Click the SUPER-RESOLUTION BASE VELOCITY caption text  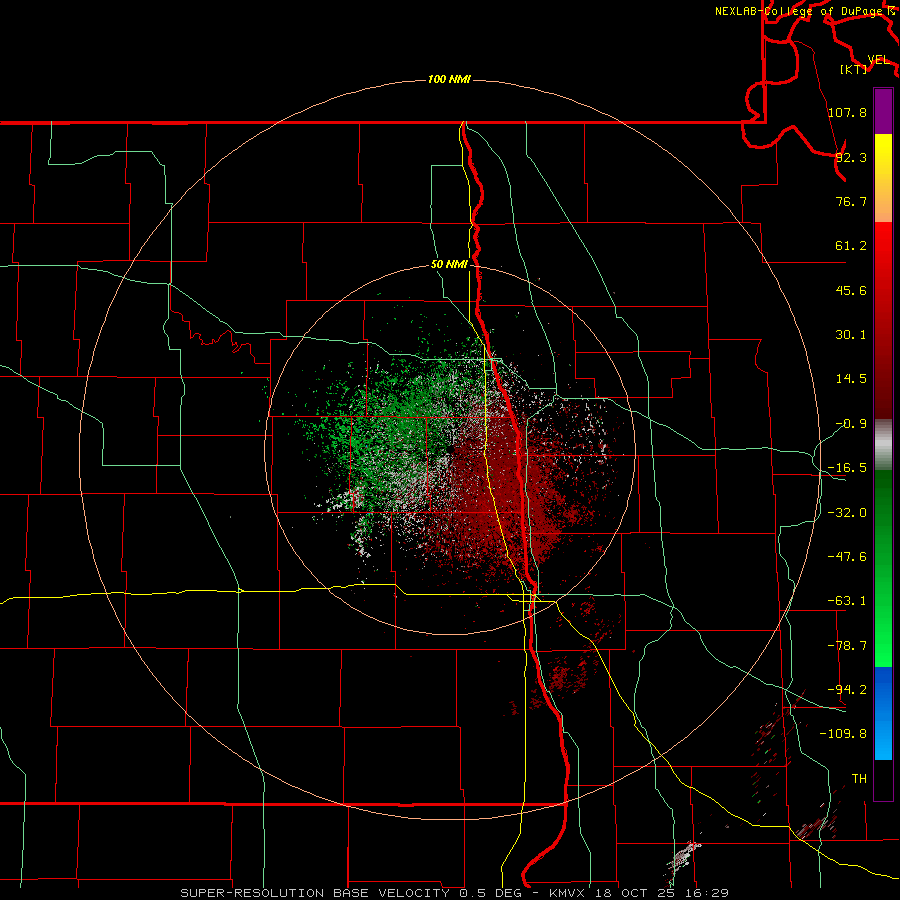[x=315, y=893]
